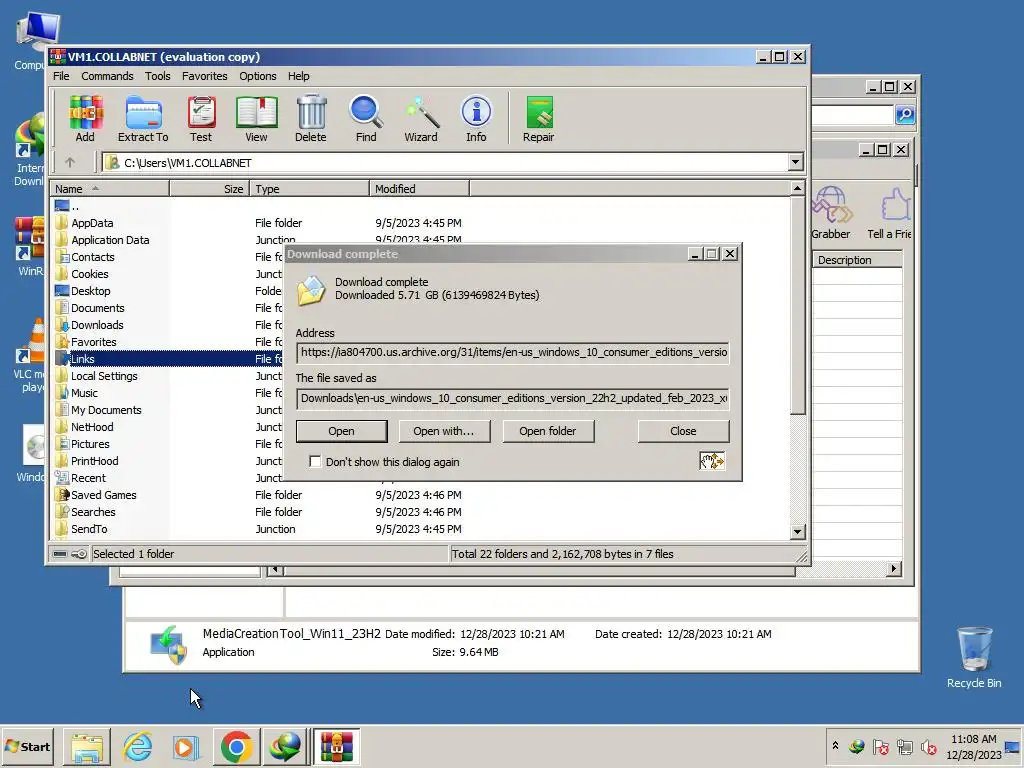The image size is (1024, 768).
Task: Click the Grabber icon in background window
Action: click(830, 213)
